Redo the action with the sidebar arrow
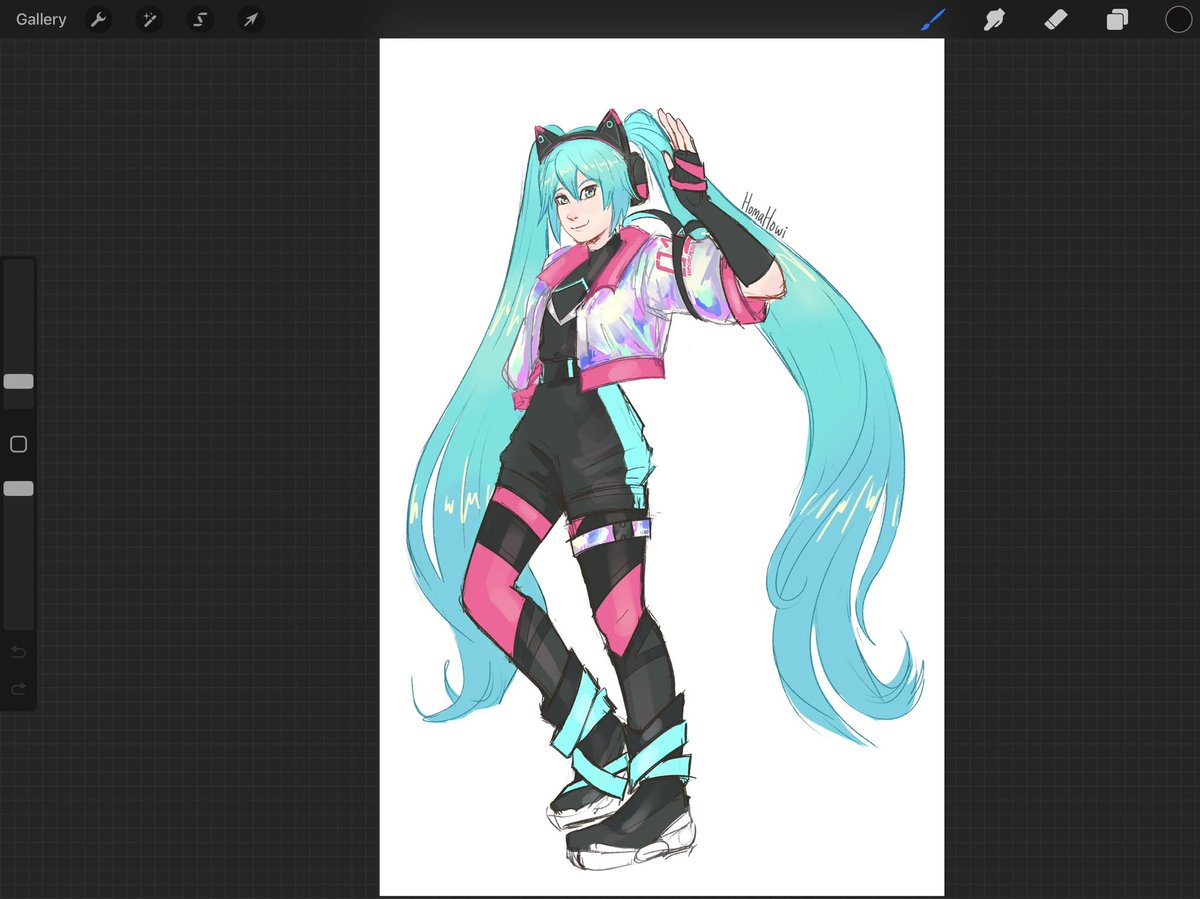 [18, 688]
